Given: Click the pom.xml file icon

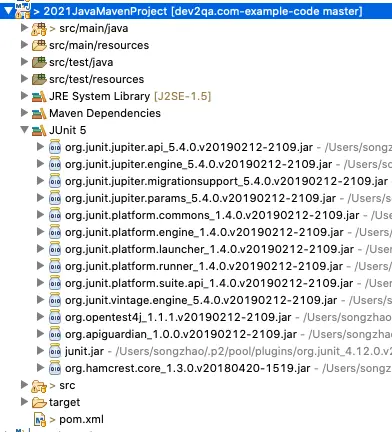Looking at the screenshot, I should pos(40,419).
